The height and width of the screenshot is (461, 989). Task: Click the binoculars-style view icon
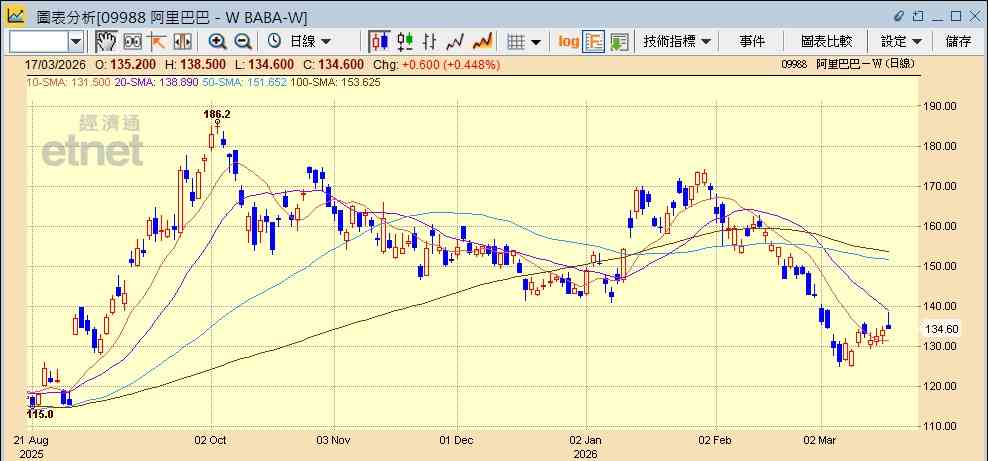[x=133, y=42]
